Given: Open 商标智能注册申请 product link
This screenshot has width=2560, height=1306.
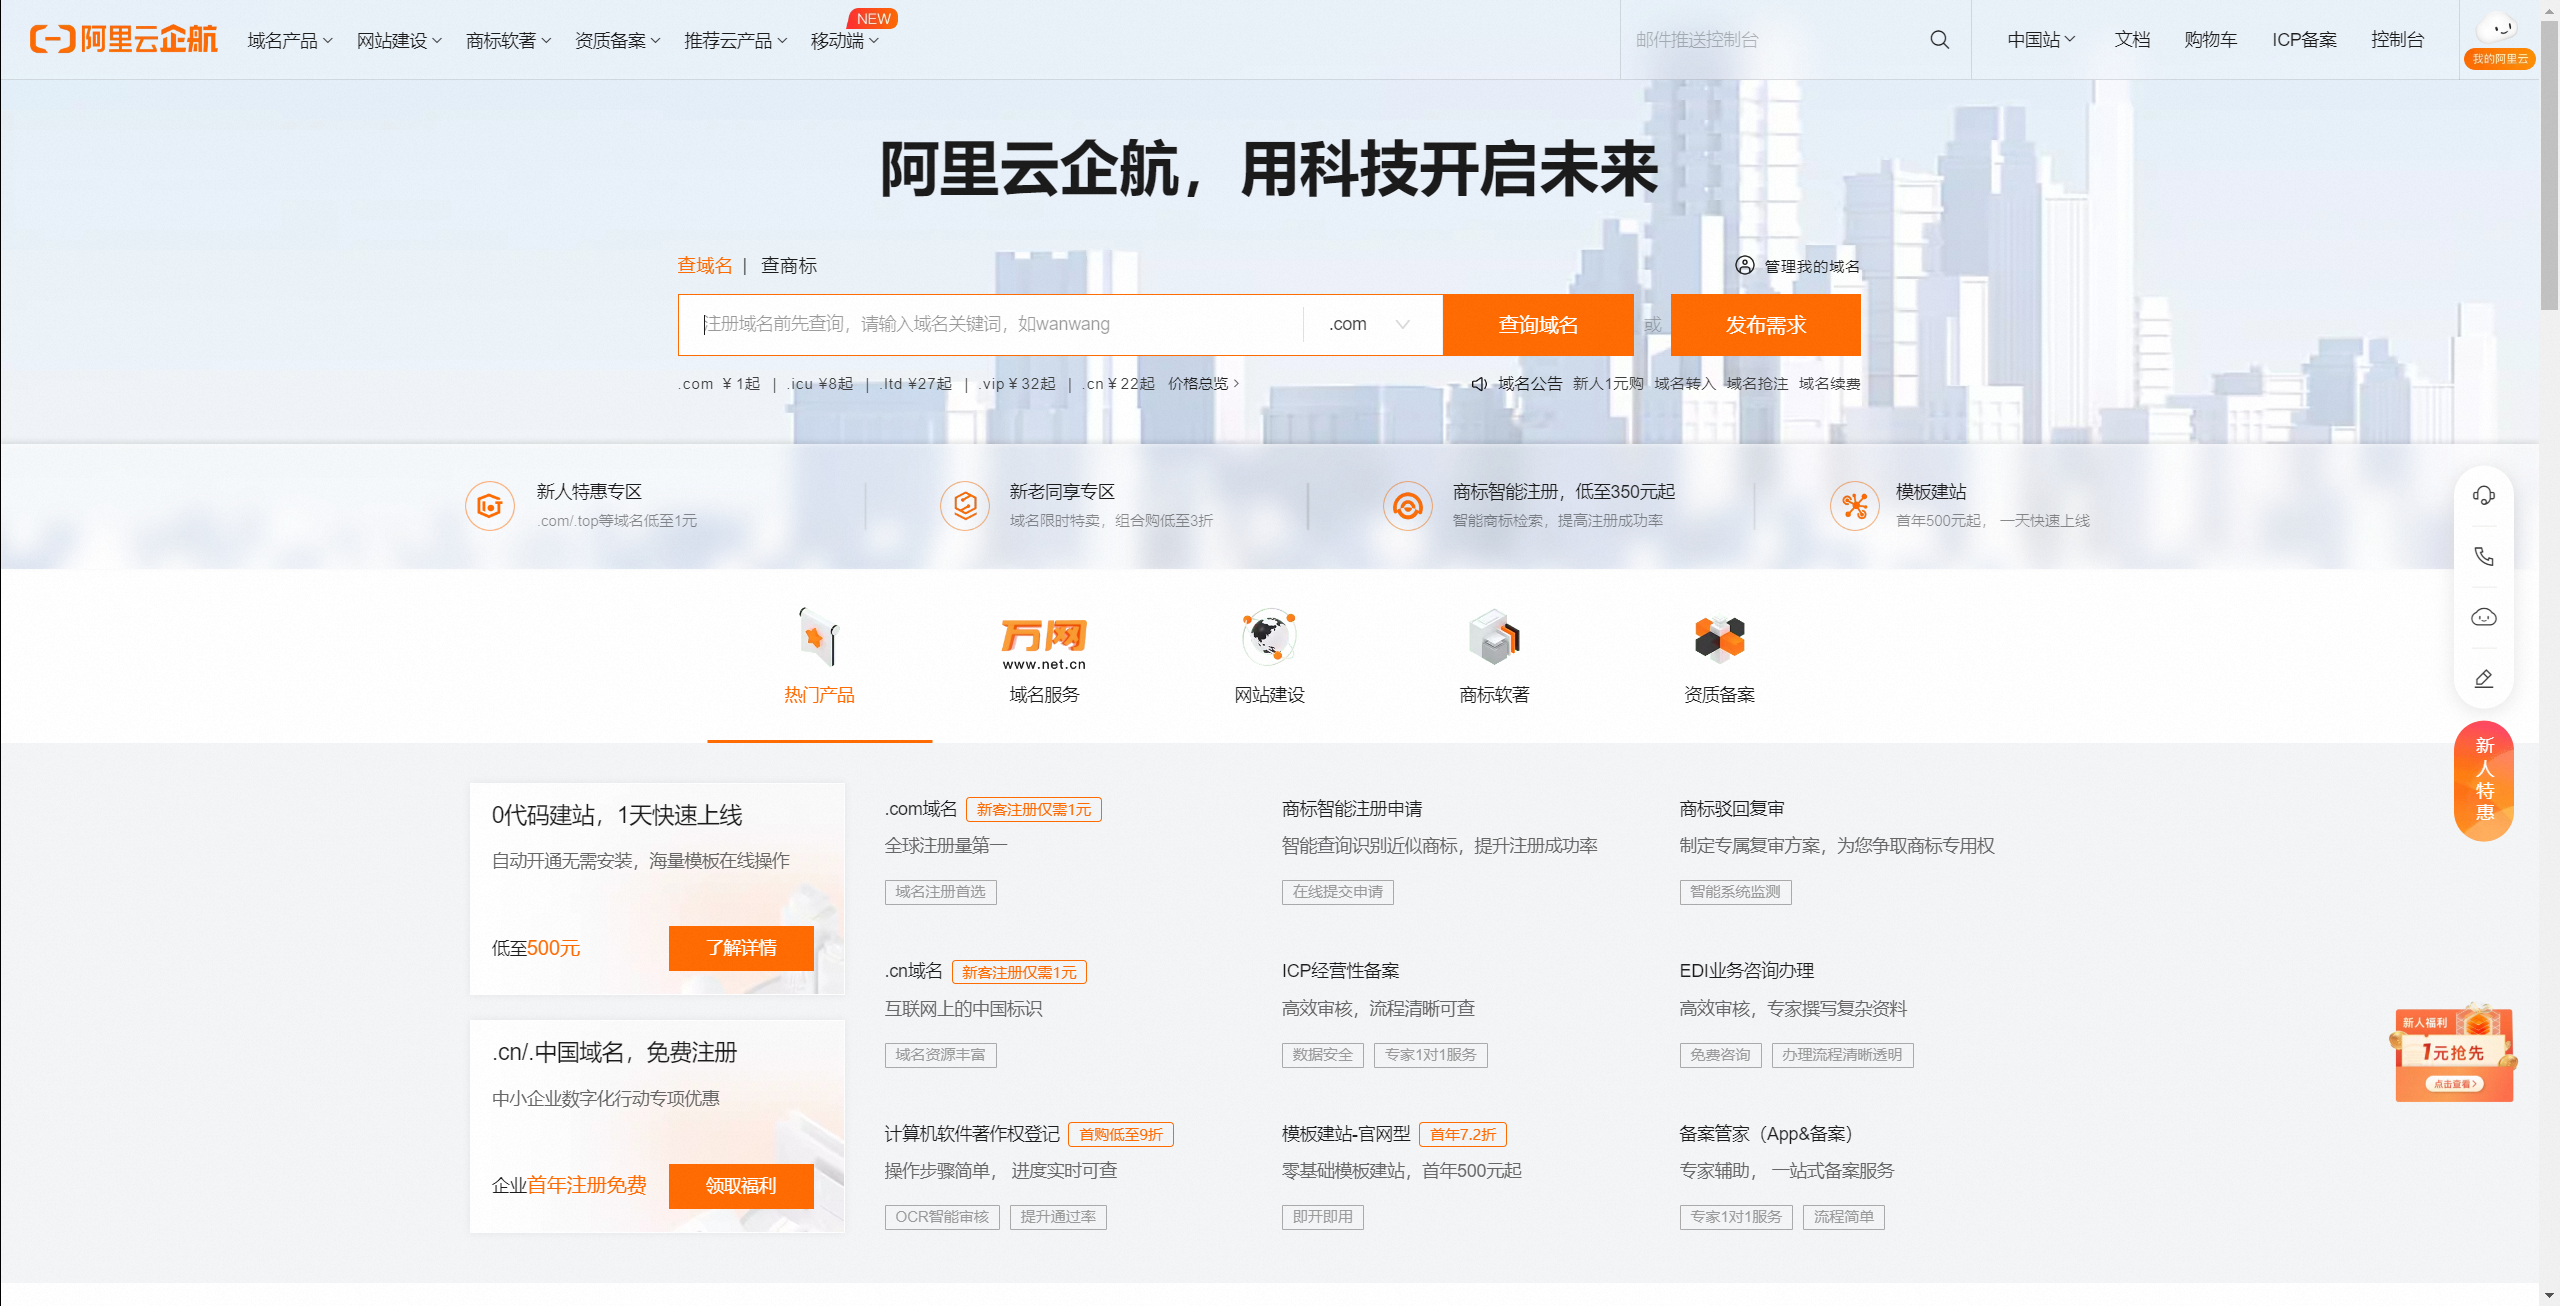Looking at the screenshot, I should tap(1352, 809).
